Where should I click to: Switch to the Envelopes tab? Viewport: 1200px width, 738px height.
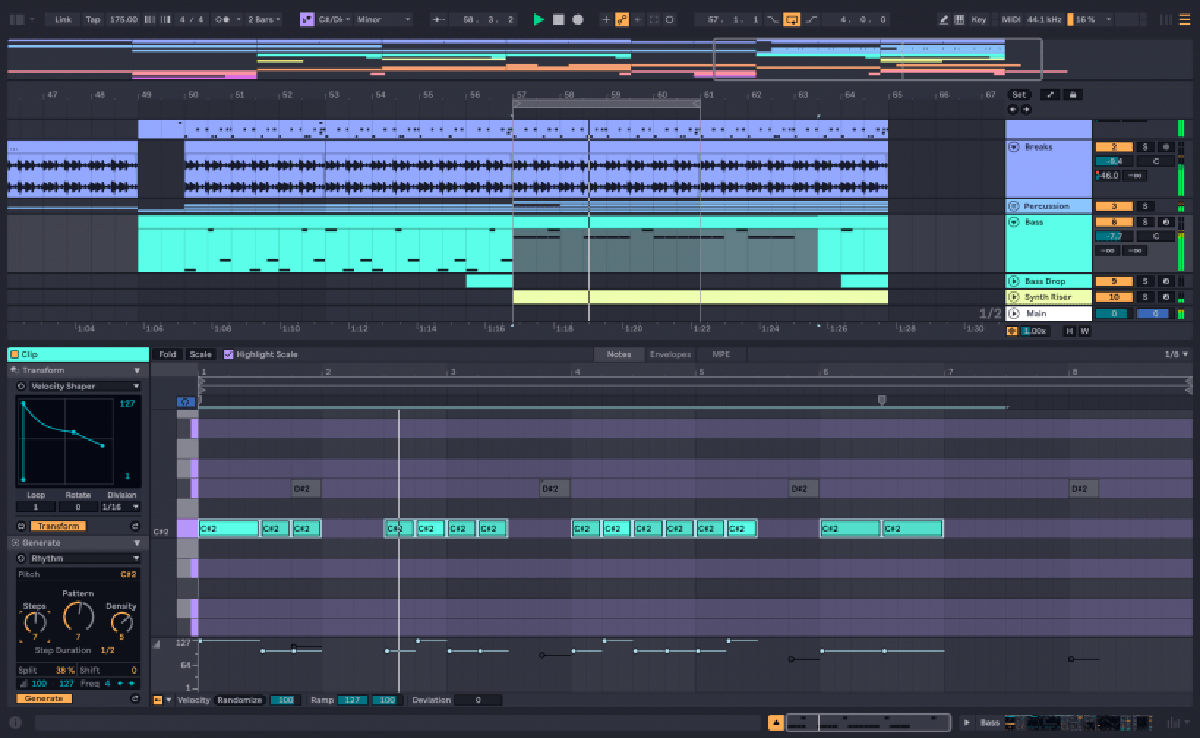(x=670, y=354)
